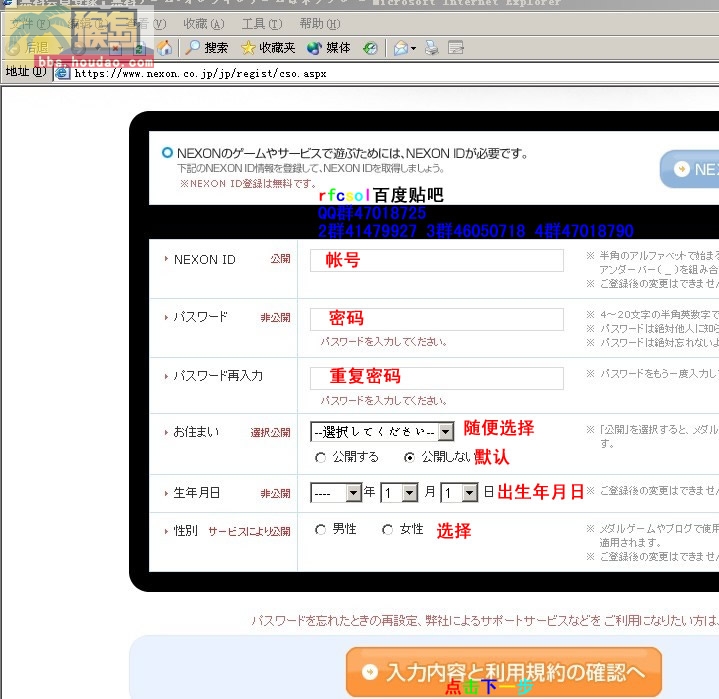The width and height of the screenshot is (719, 699).
Task: Select the 女性 female radio button
Action: (387, 530)
